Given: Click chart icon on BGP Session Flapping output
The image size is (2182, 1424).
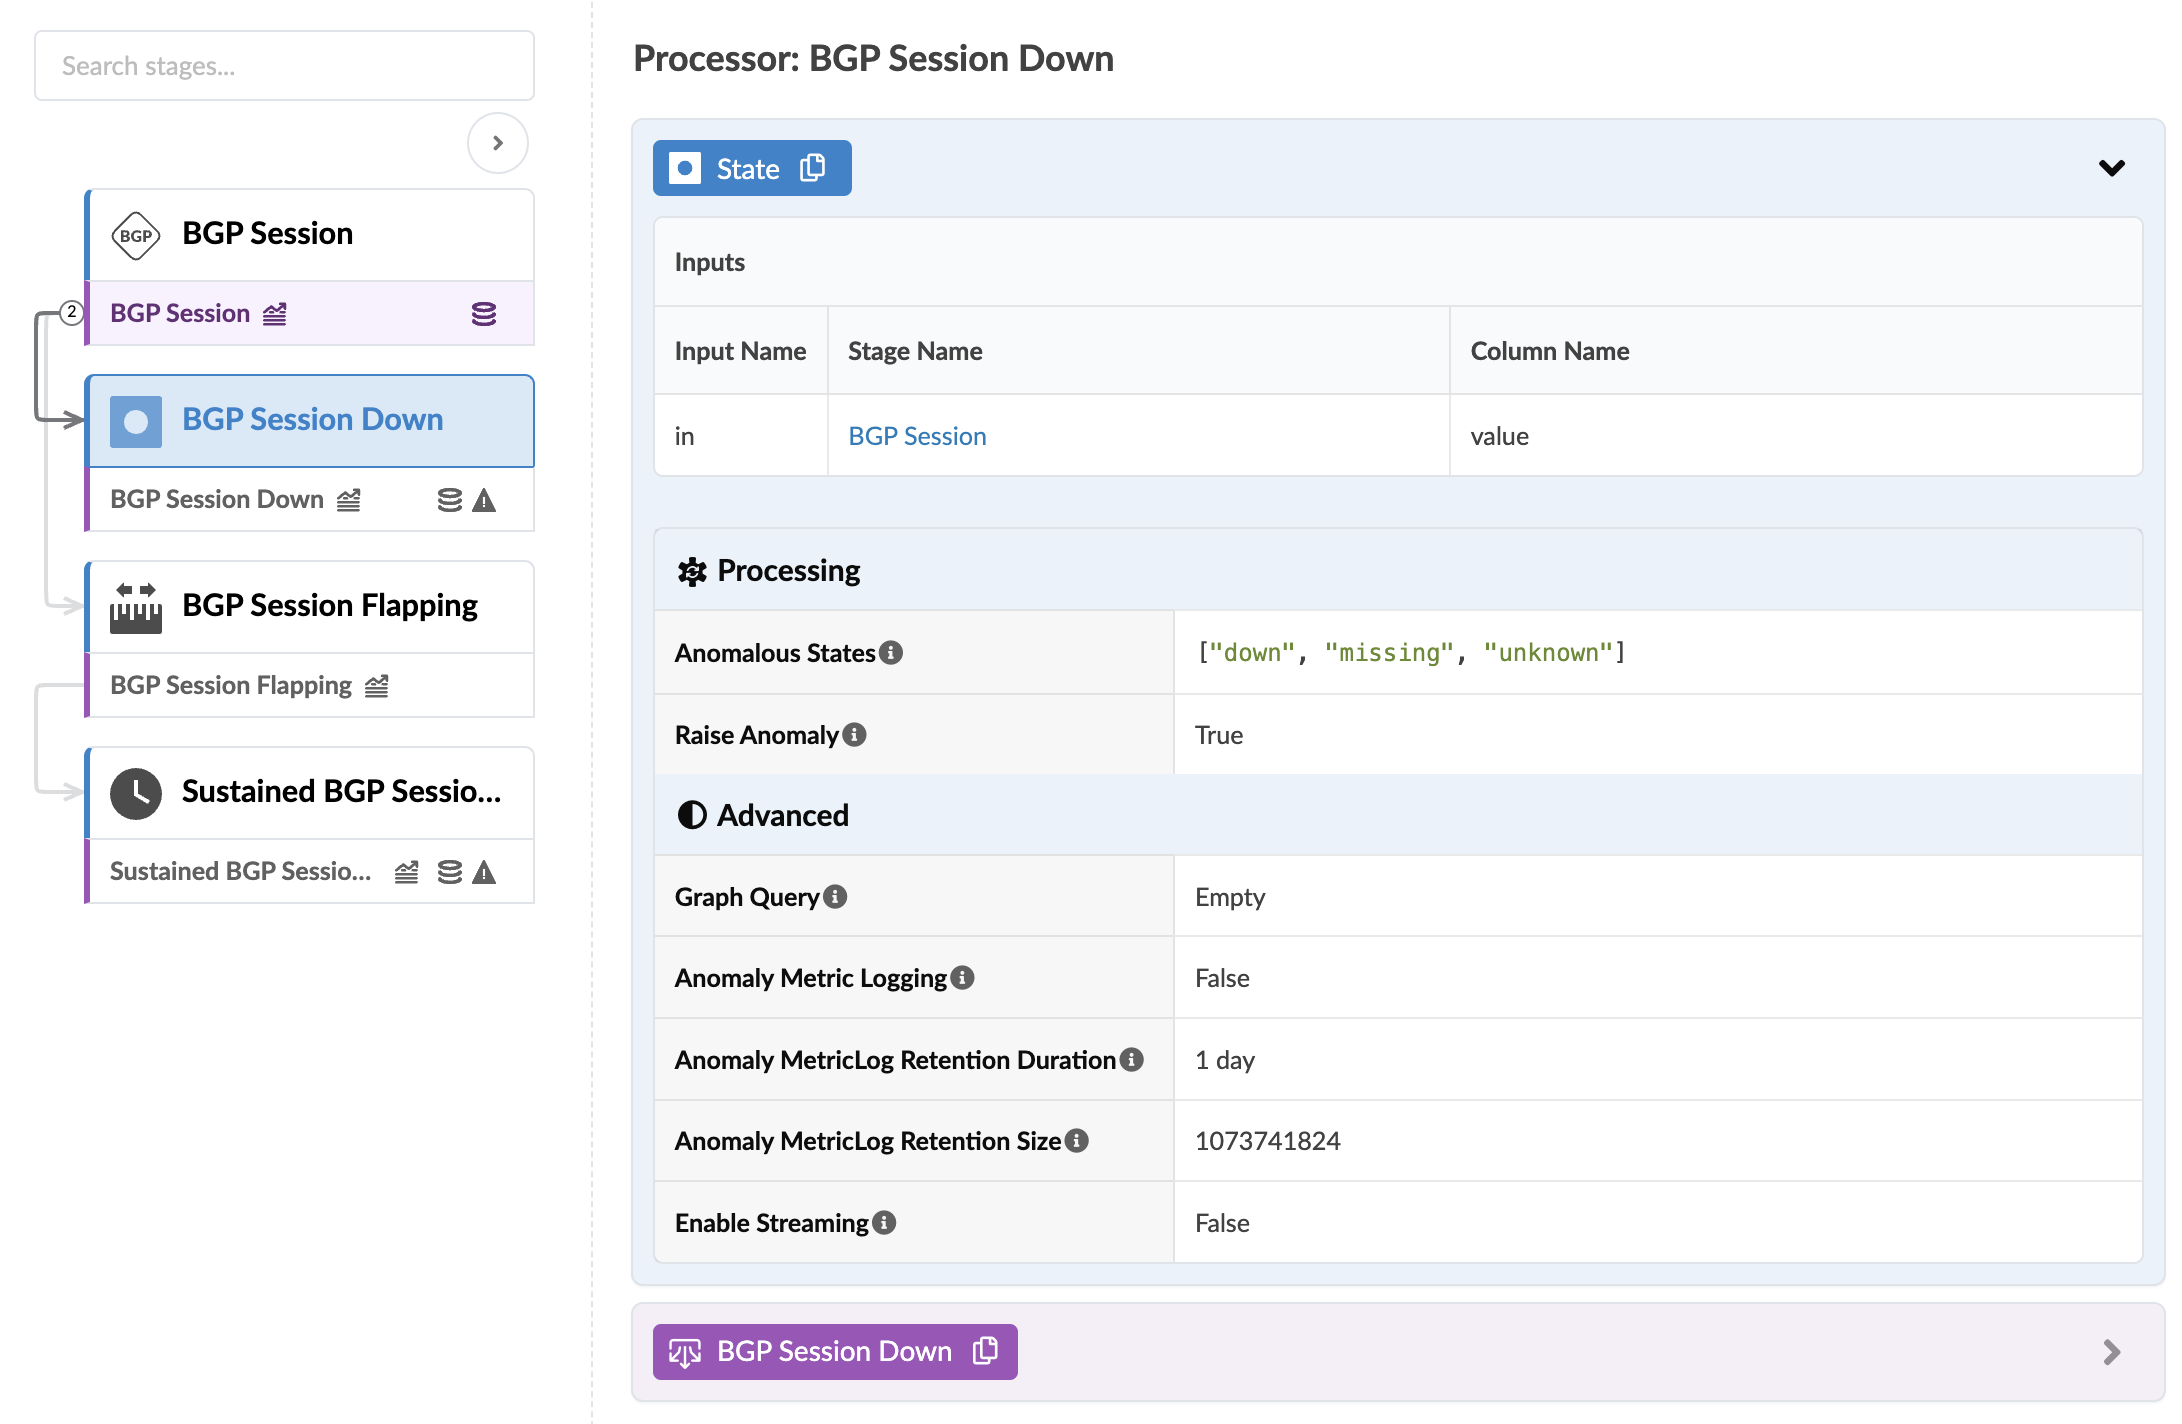Looking at the screenshot, I should tap(376, 686).
